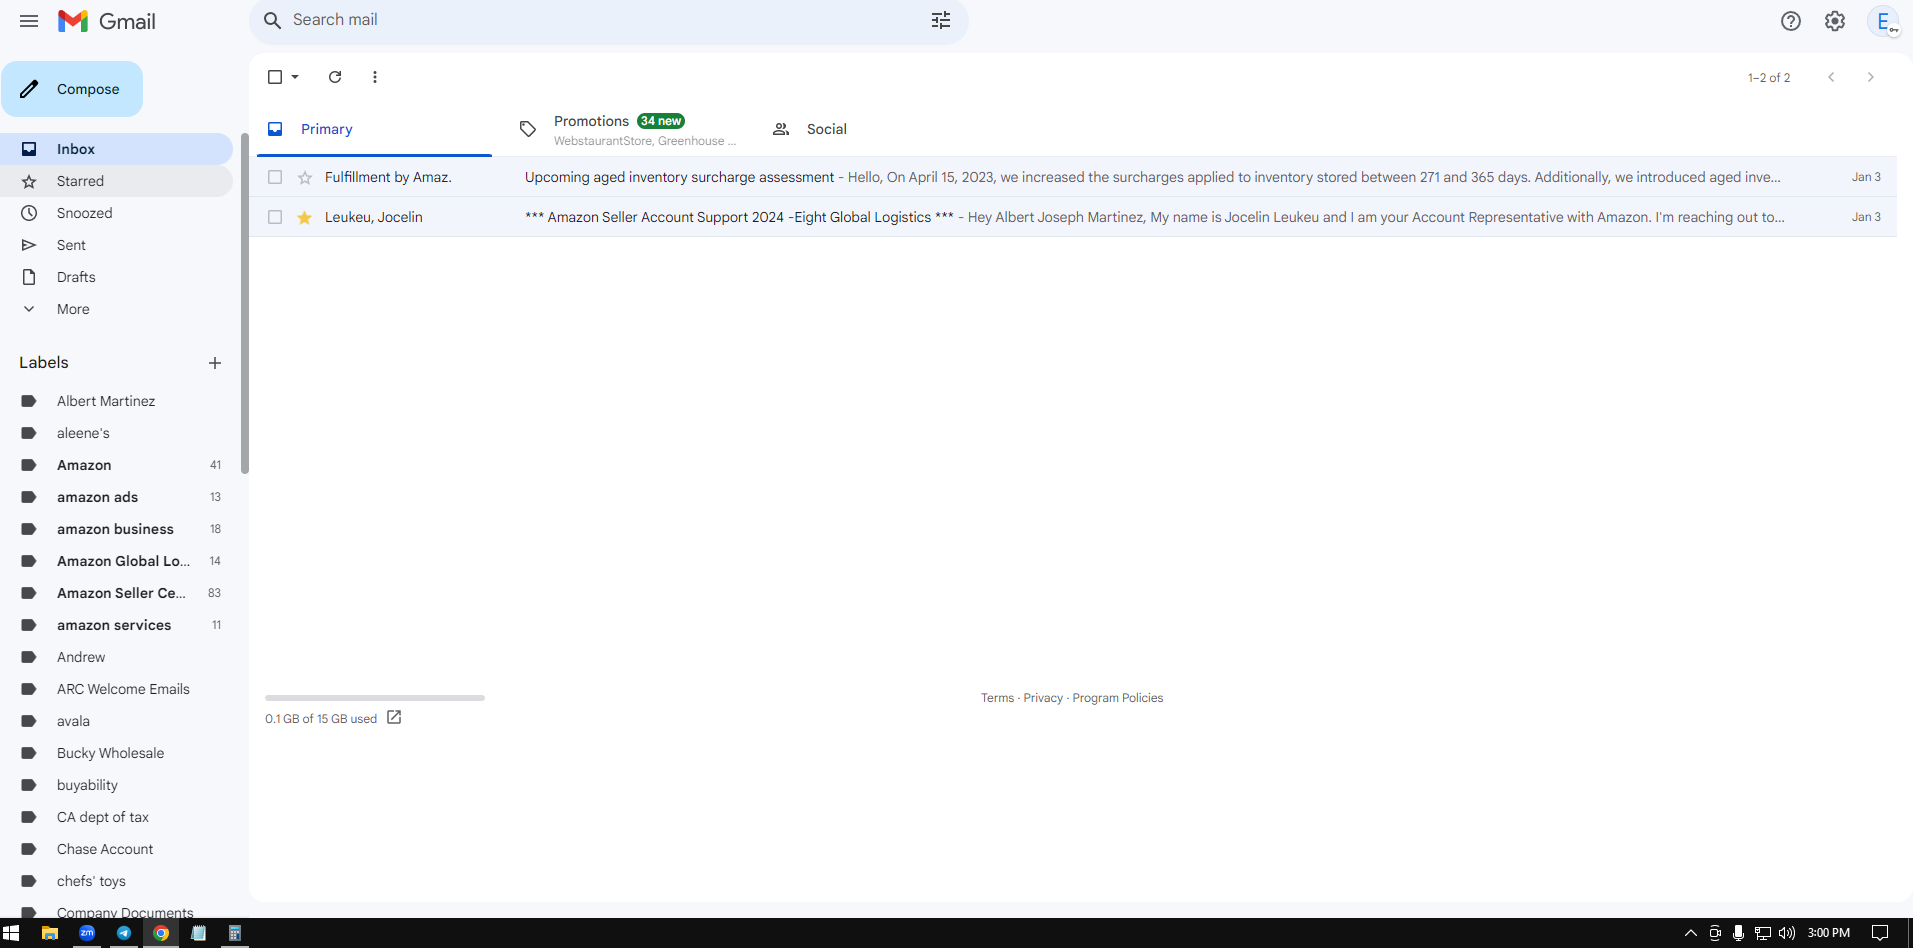Click the Promotions tag icon
The height and width of the screenshot is (948, 1913).
[x=528, y=129]
